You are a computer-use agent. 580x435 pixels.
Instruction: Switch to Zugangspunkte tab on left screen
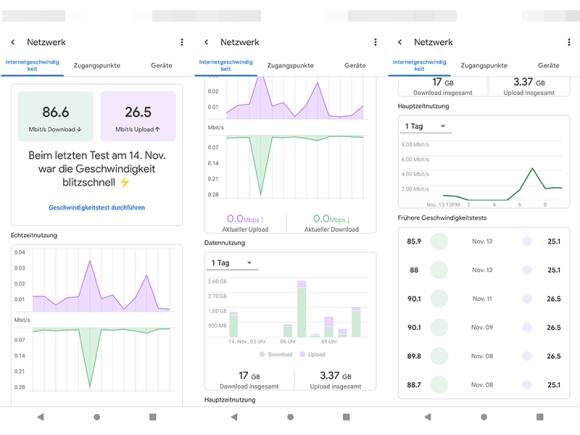pos(97,65)
